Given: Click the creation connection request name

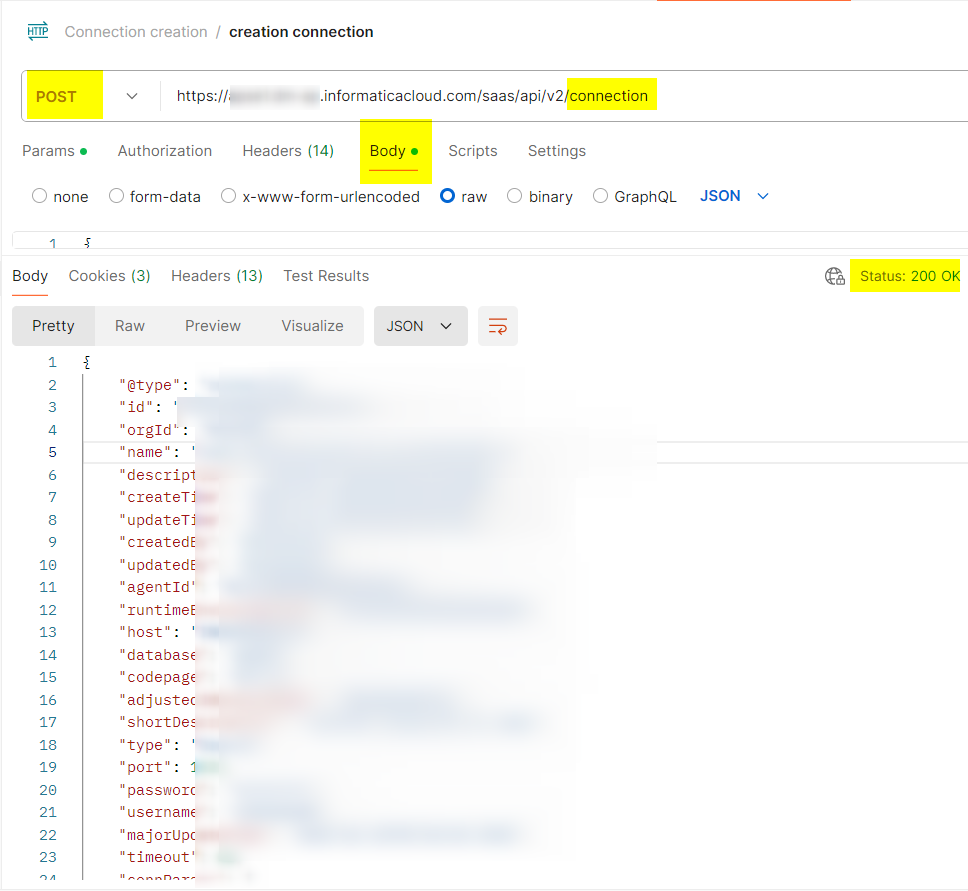Looking at the screenshot, I should (301, 31).
